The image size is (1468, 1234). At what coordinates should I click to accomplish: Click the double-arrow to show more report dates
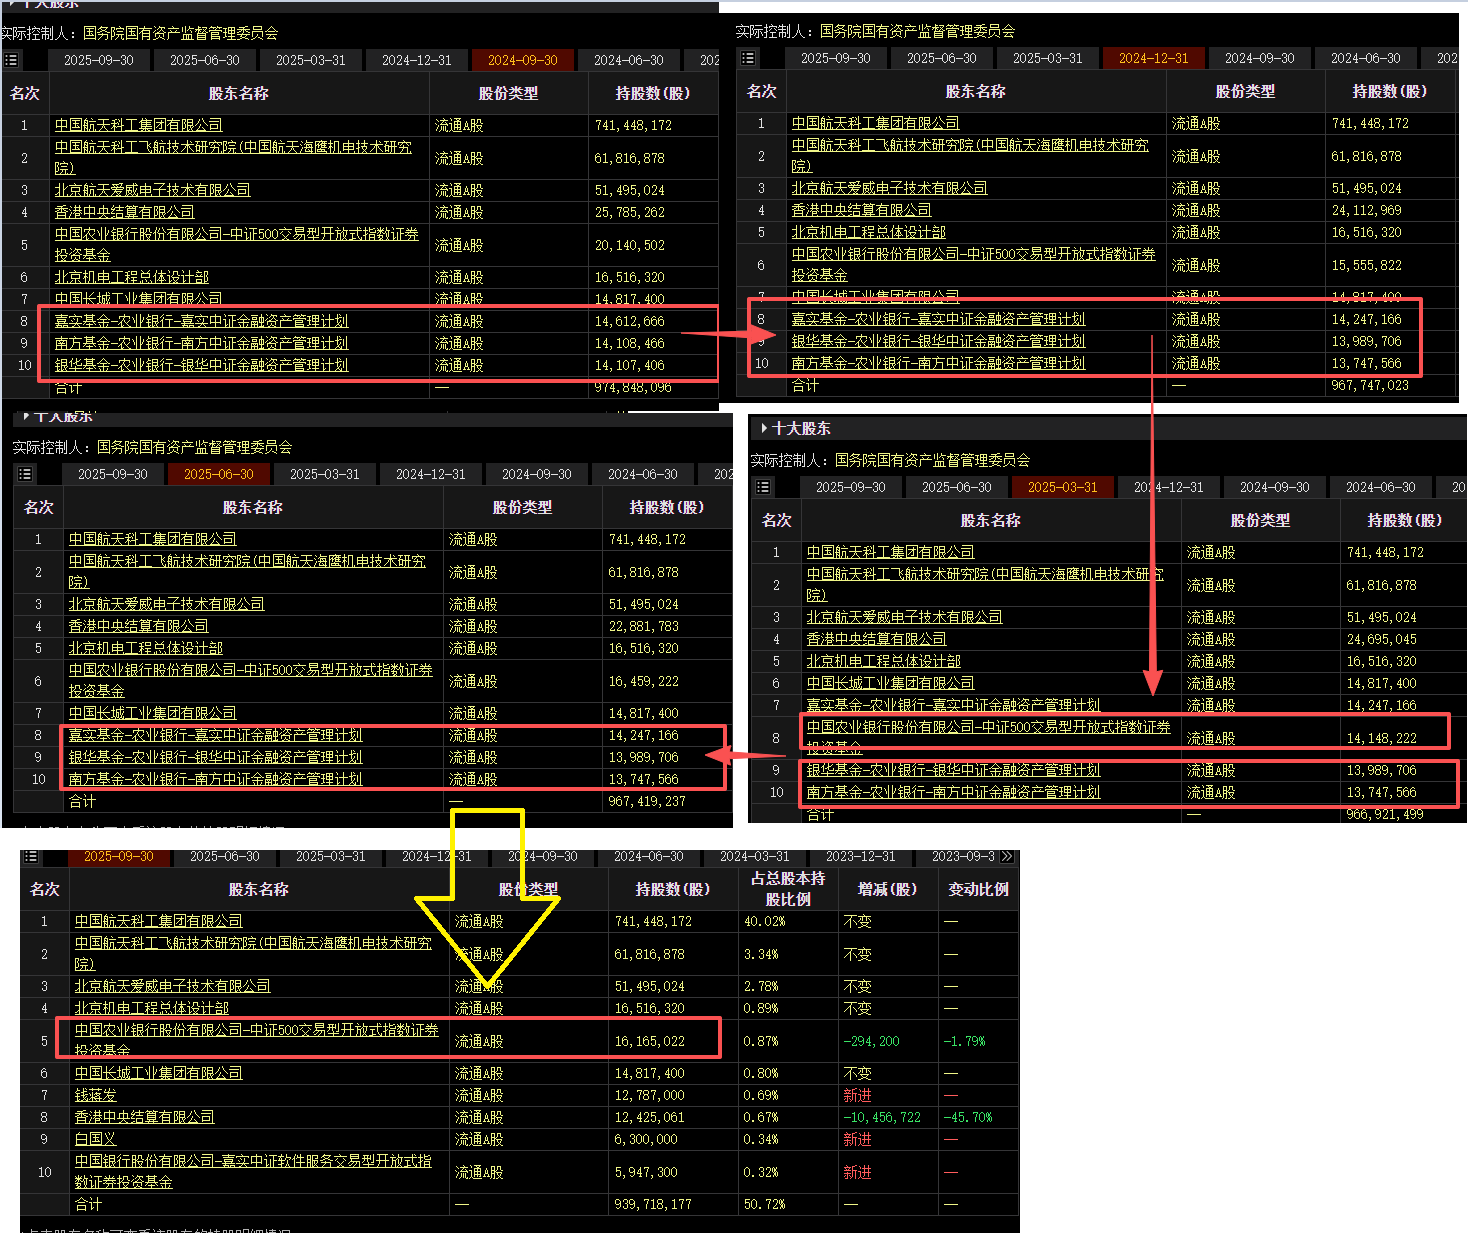coord(1007,857)
